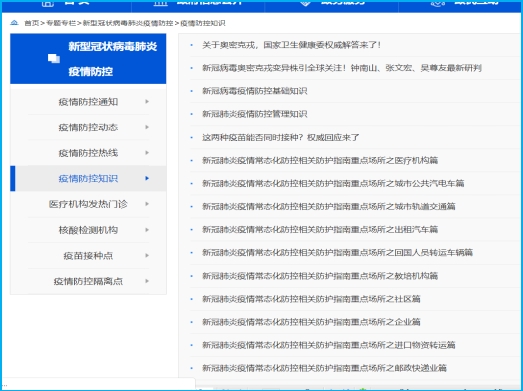Open guide article ending 进口物资转运篇
Image resolution: width=523 pixels, height=391 pixels.
click(329, 345)
